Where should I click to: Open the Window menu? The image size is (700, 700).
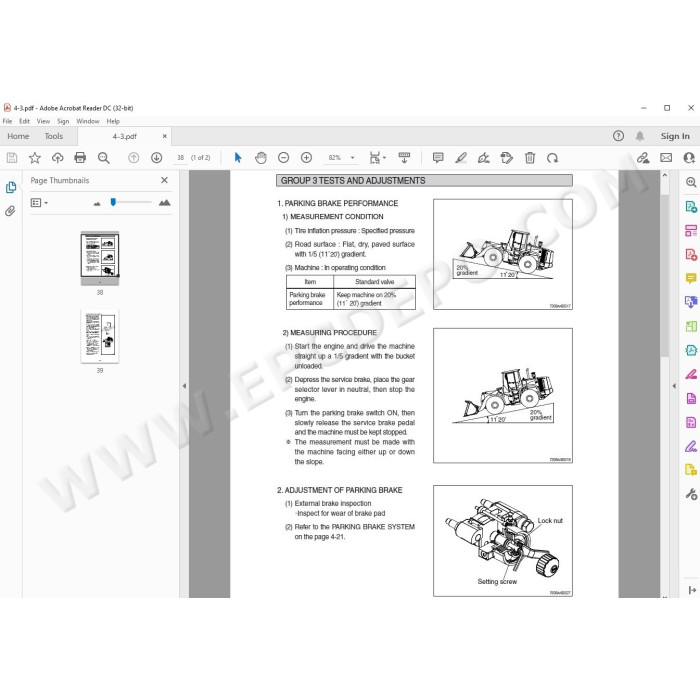pyautogui.click(x=88, y=121)
